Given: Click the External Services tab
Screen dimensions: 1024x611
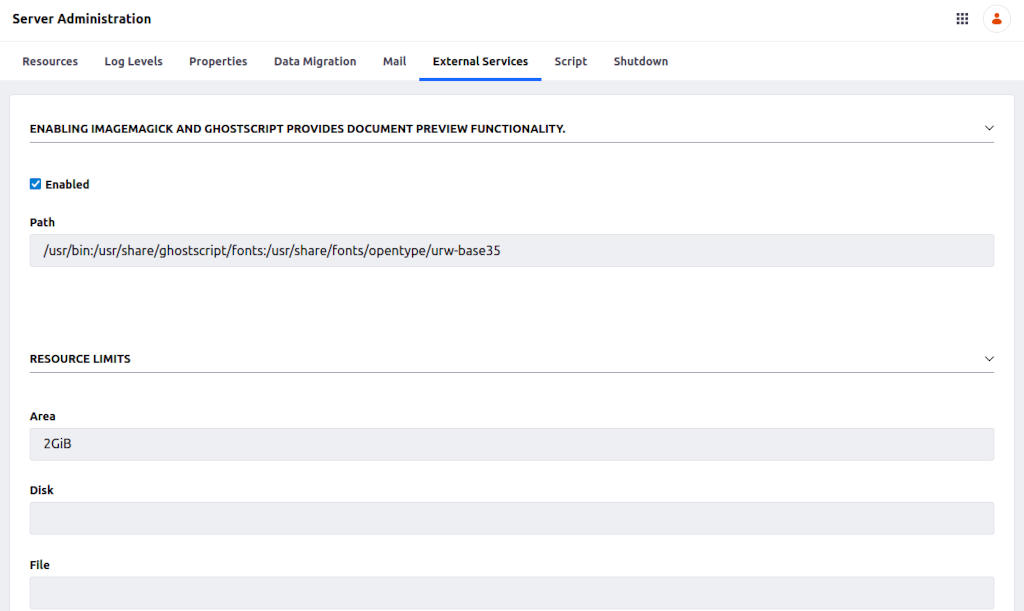Looking at the screenshot, I should tap(480, 61).
